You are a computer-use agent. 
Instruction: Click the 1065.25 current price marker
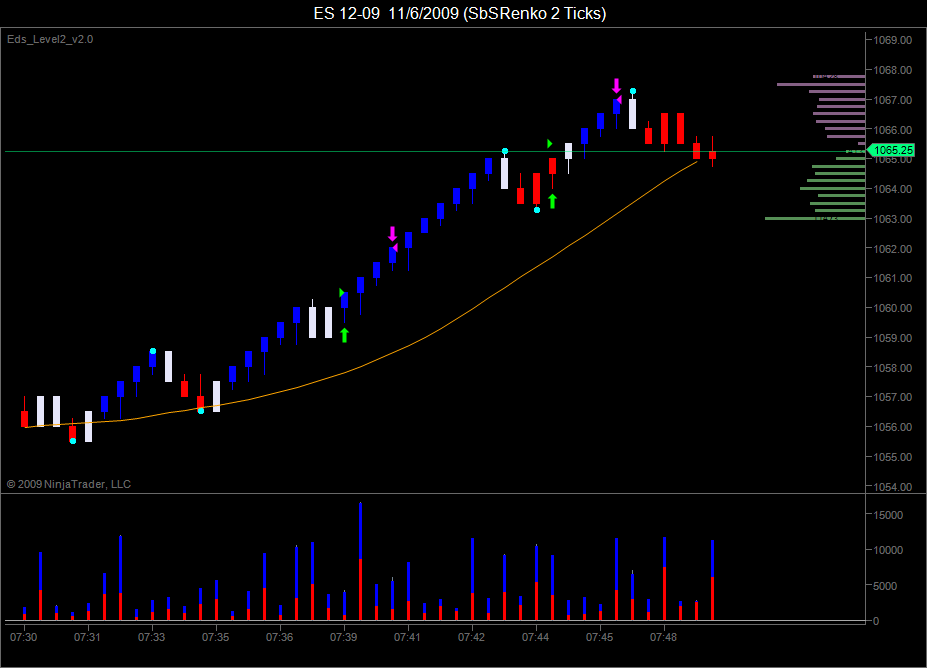tap(891, 151)
